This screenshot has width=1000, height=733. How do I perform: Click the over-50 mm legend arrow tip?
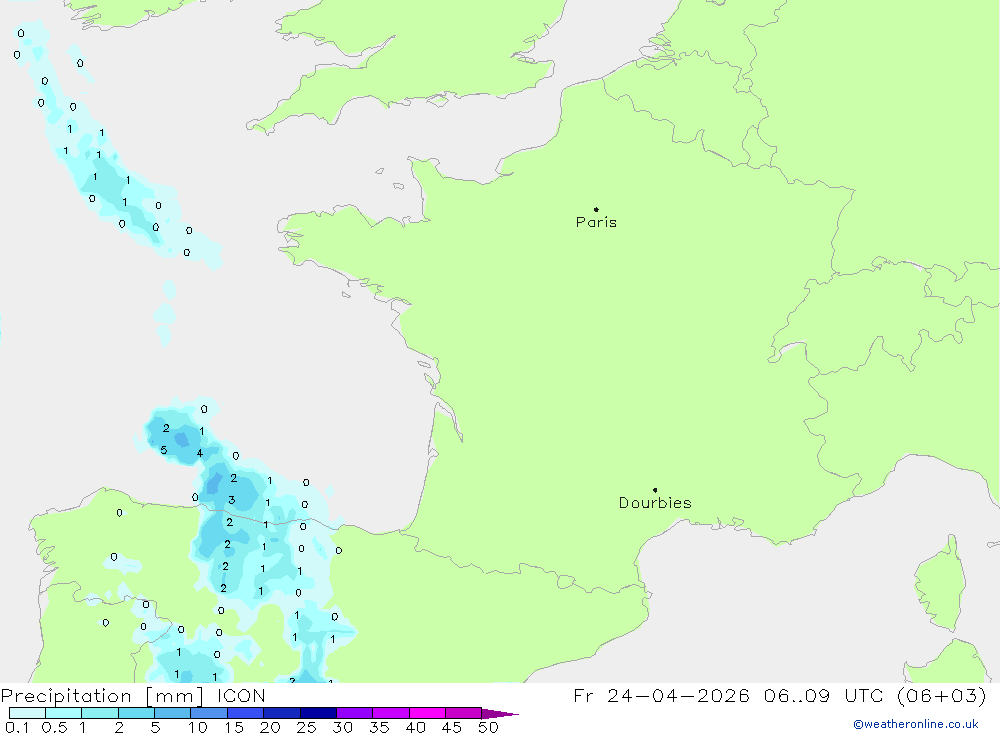(x=501, y=713)
